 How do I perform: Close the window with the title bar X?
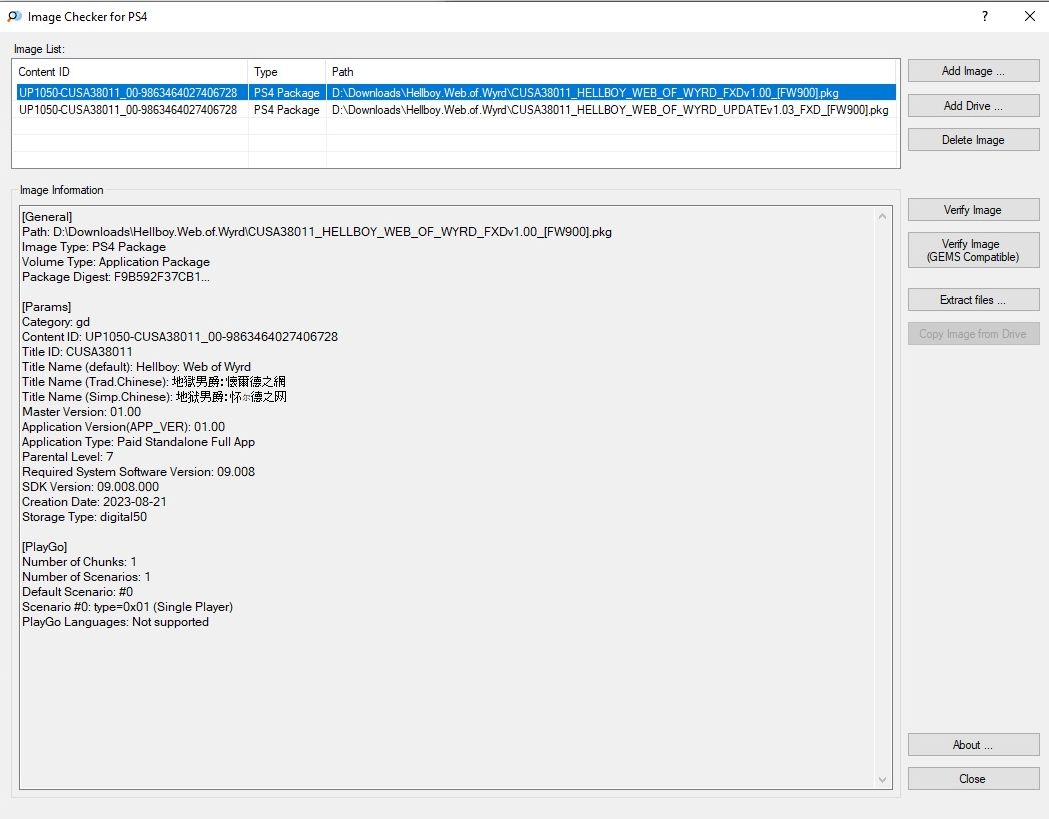click(1030, 16)
